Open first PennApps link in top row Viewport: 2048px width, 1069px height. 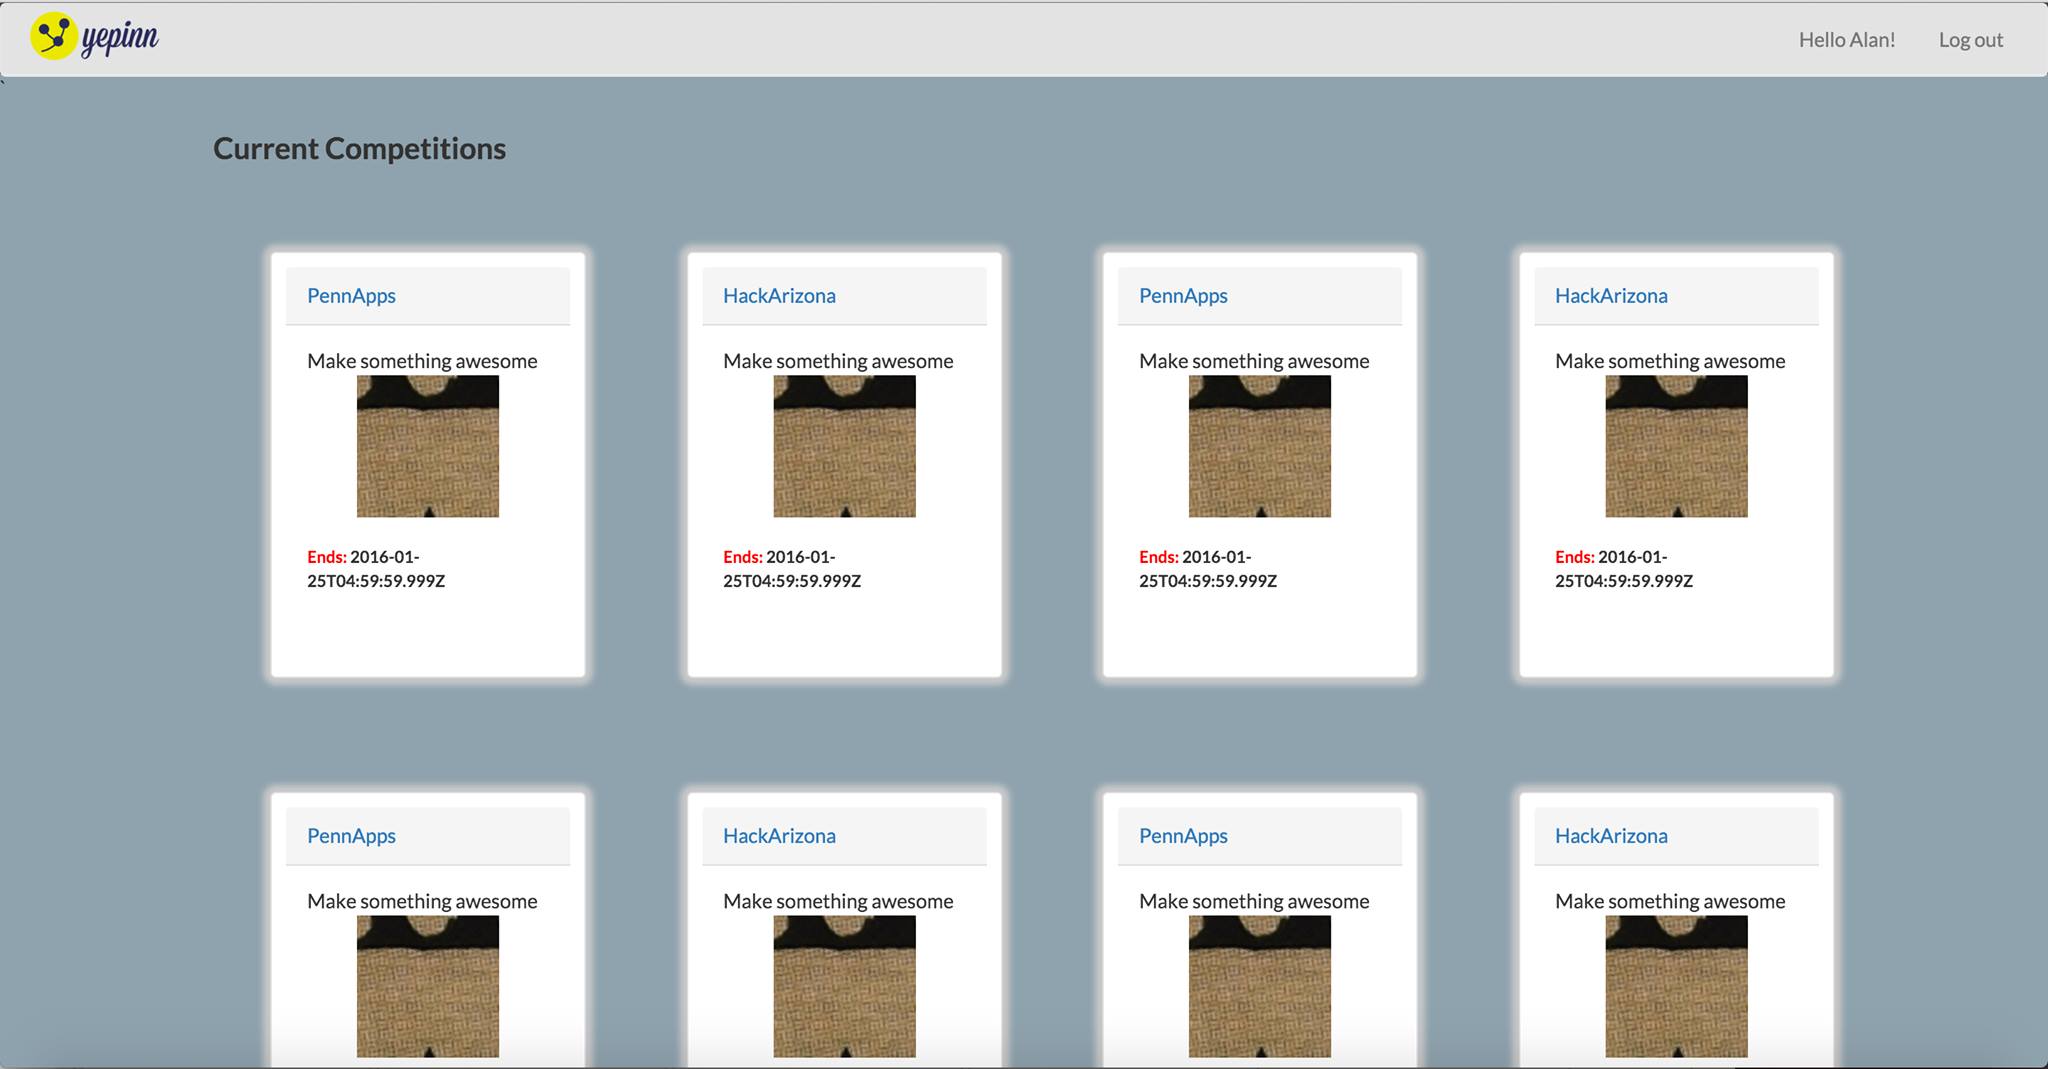[351, 296]
